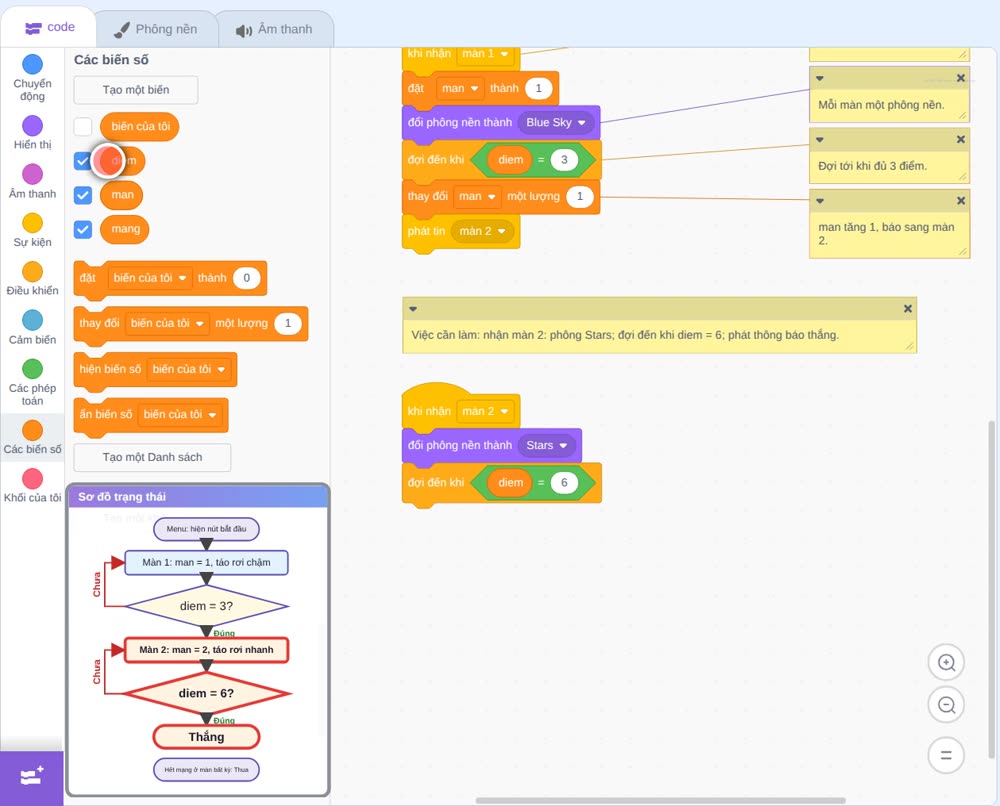Image resolution: width=1000 pixels, height=806 pixels.
Task: Open the 'màn 2' dropdown in phát tin block
Action: click(x=482, y=231)
